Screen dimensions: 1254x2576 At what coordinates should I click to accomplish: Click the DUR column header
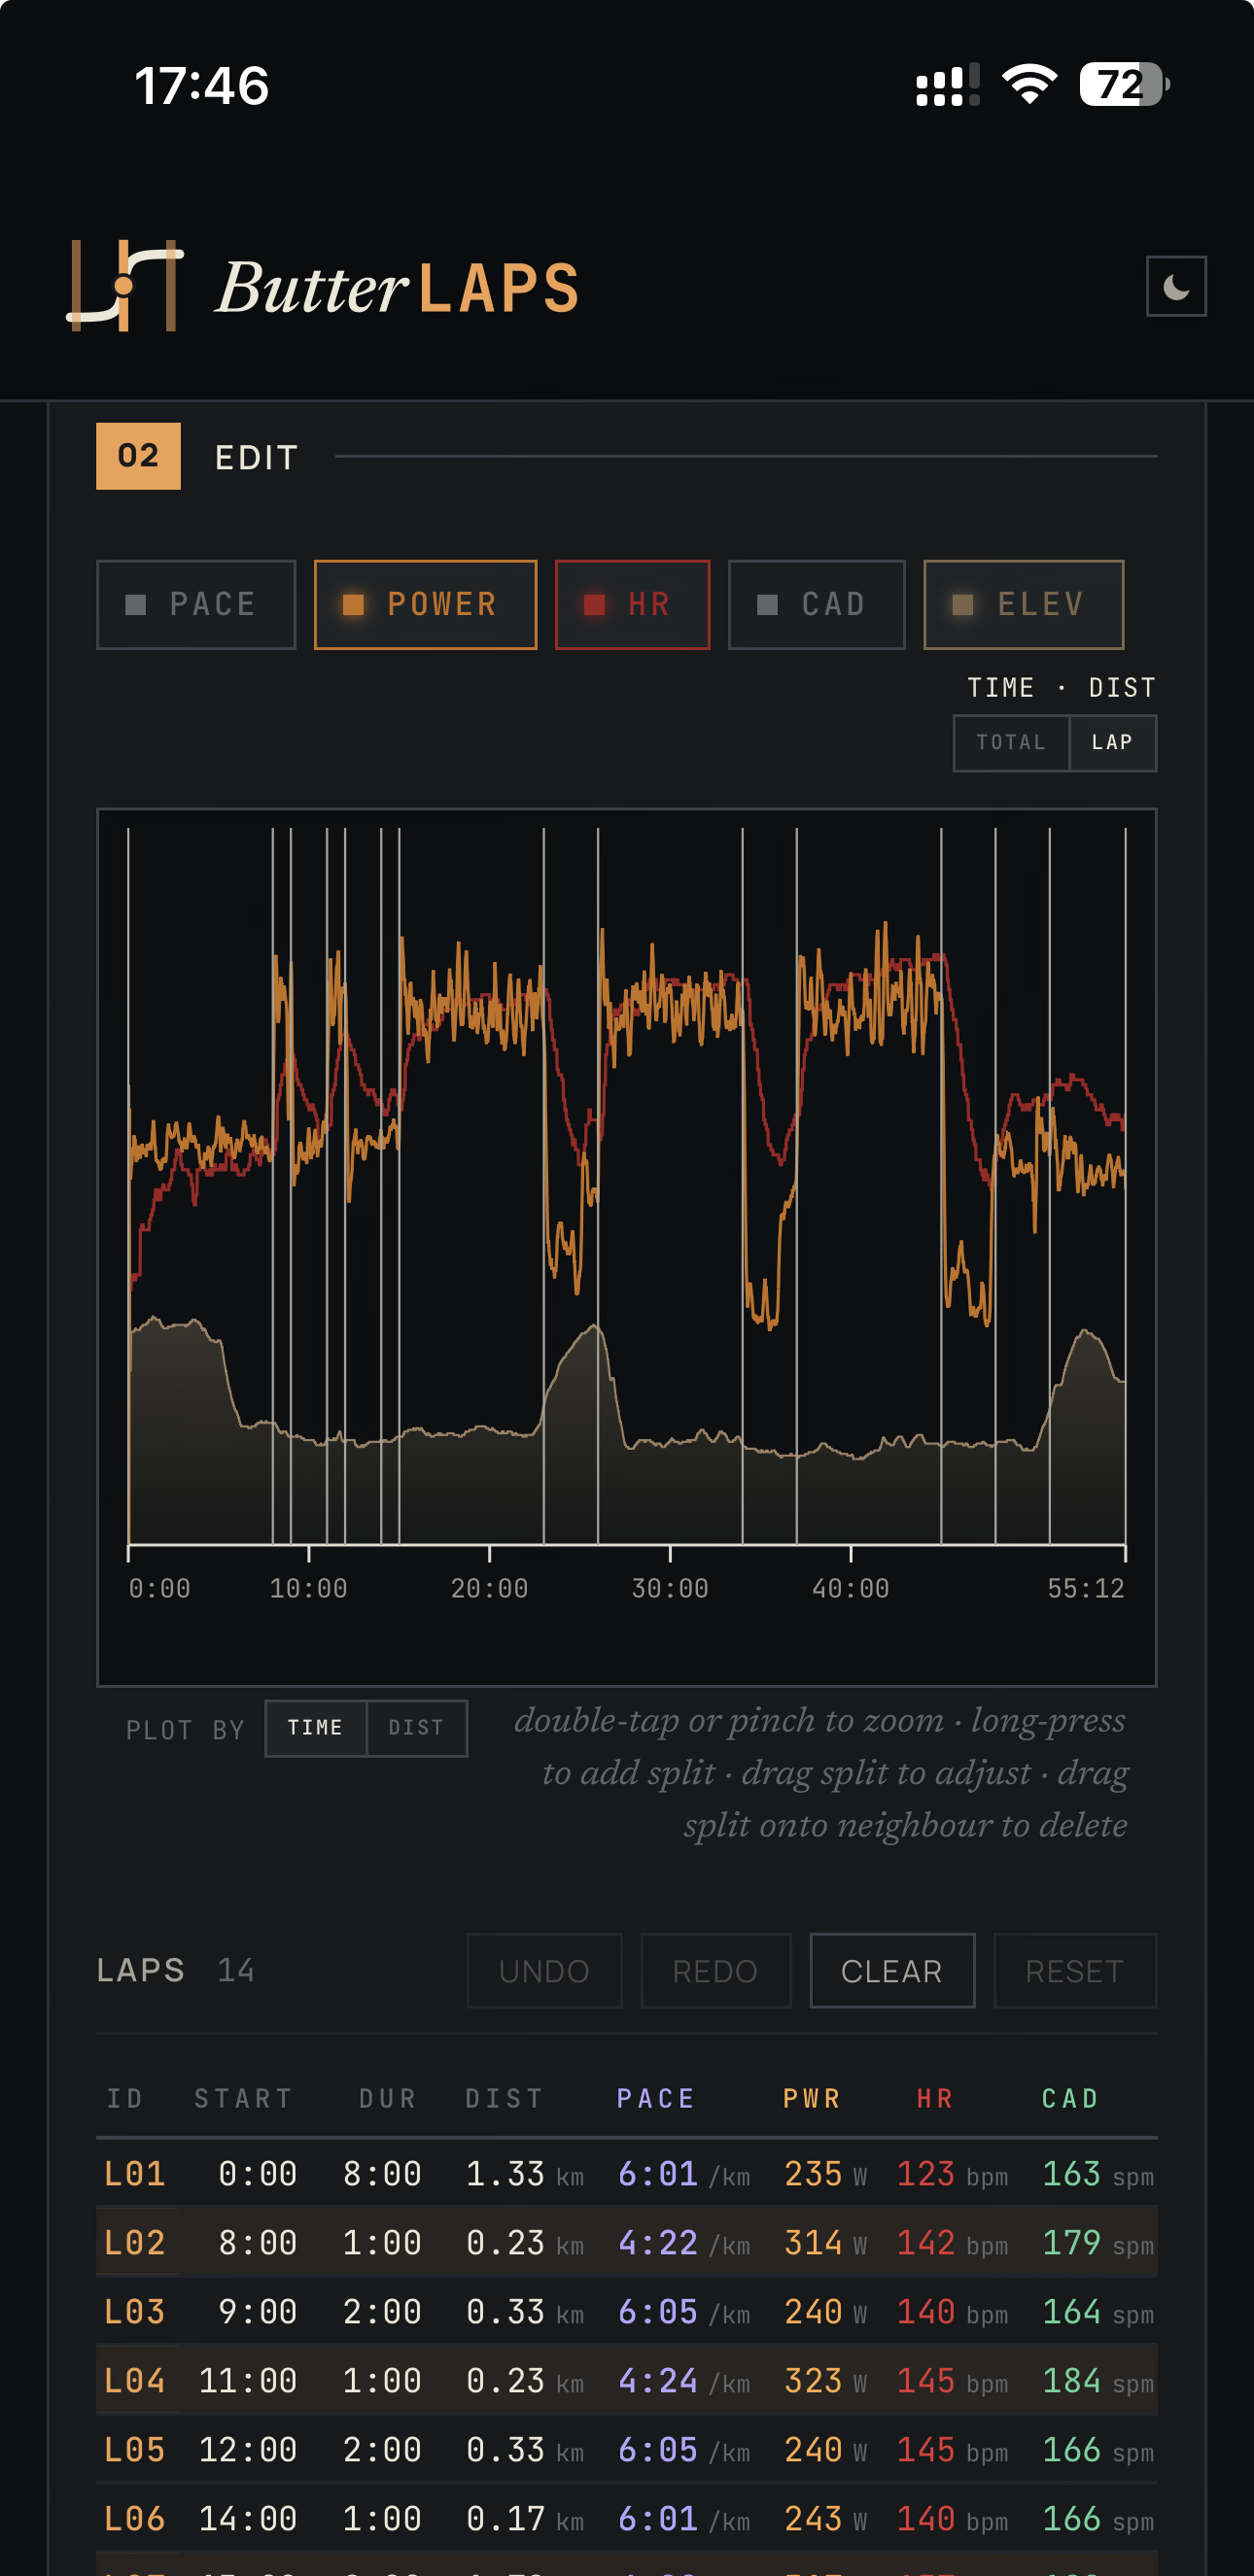388,2098
